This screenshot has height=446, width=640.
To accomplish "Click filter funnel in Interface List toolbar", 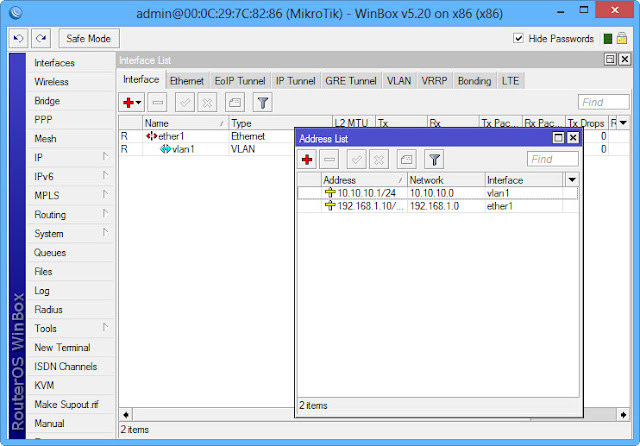I will (x=263, y=102).
